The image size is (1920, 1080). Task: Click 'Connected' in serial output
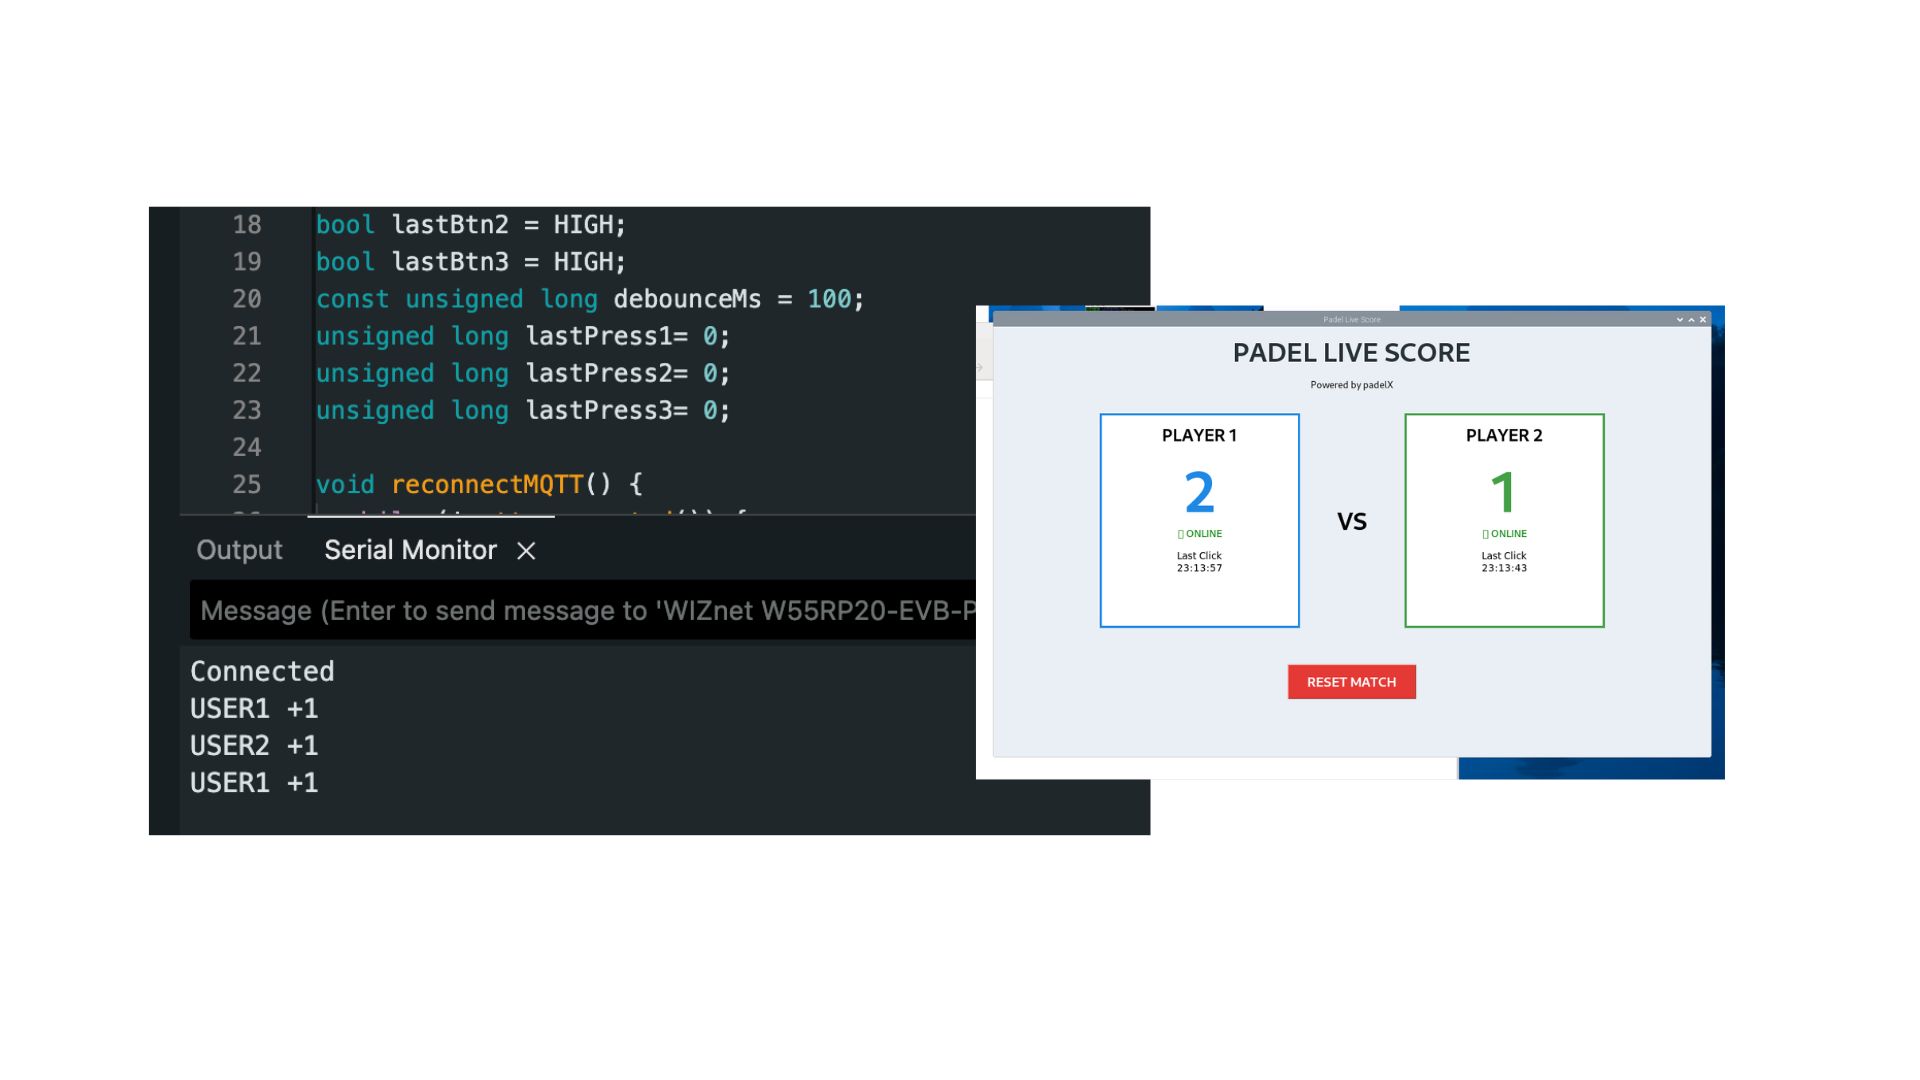262,671
